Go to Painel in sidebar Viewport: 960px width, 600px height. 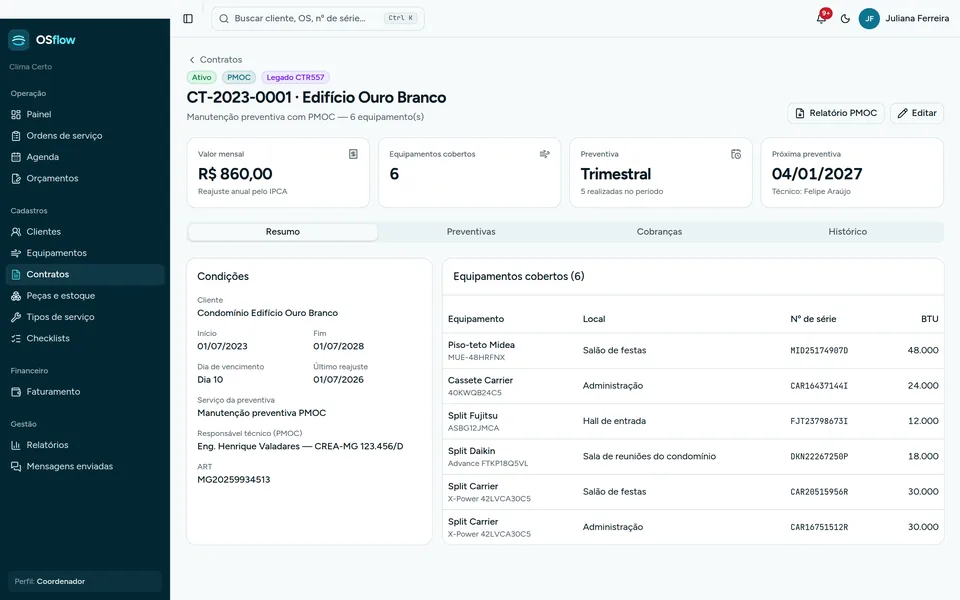(x=85, y=114)
